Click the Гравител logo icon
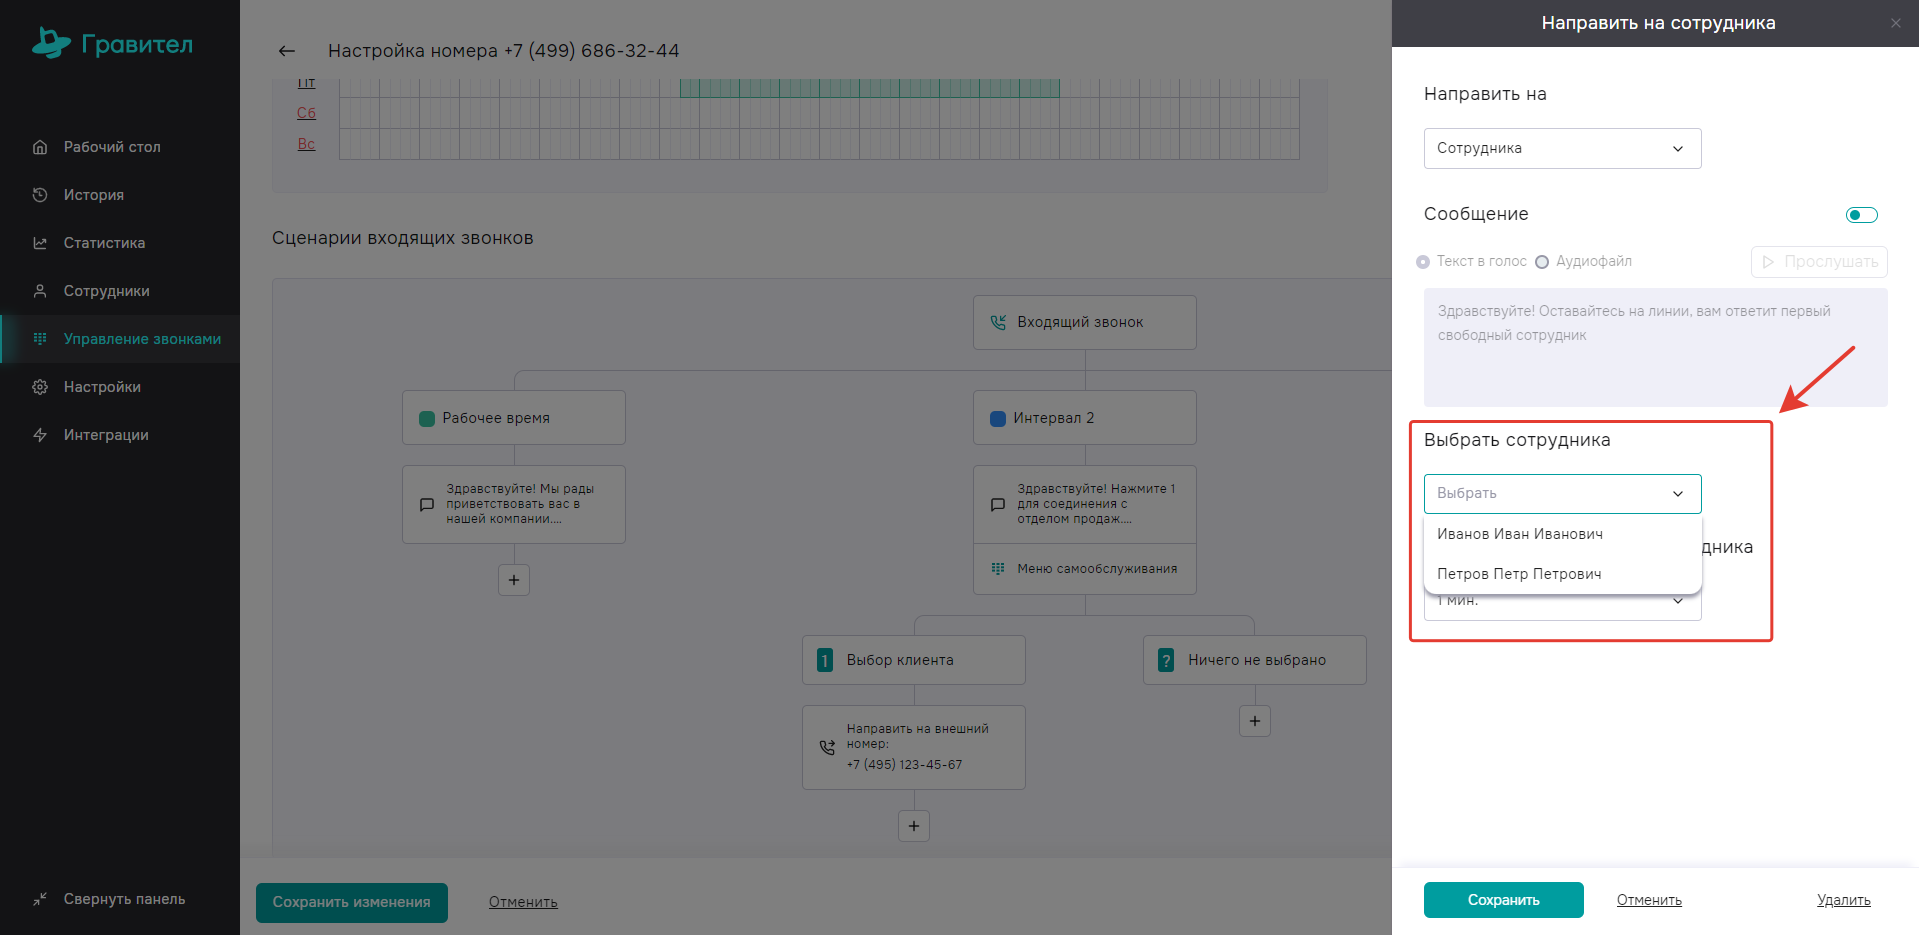 point(51,43)
